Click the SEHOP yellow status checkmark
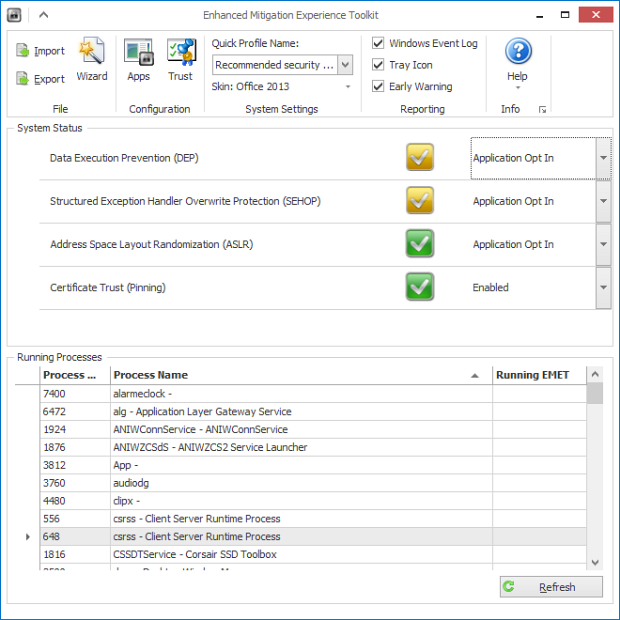Screen dimensions: 620x620 [x=420, y=200]
